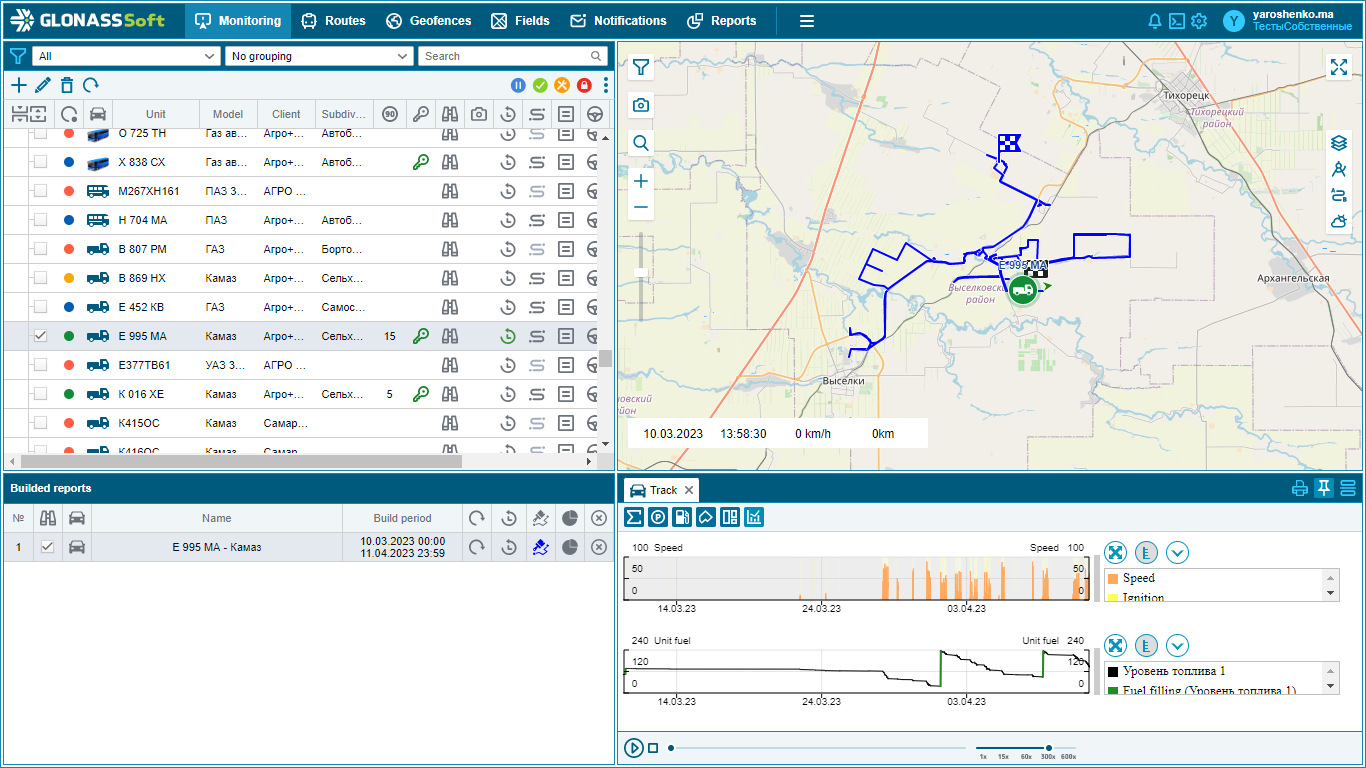Viewport: 1366px width, 768px height.
Task: Click the trash delete unit icon
Action: (66, 86)
